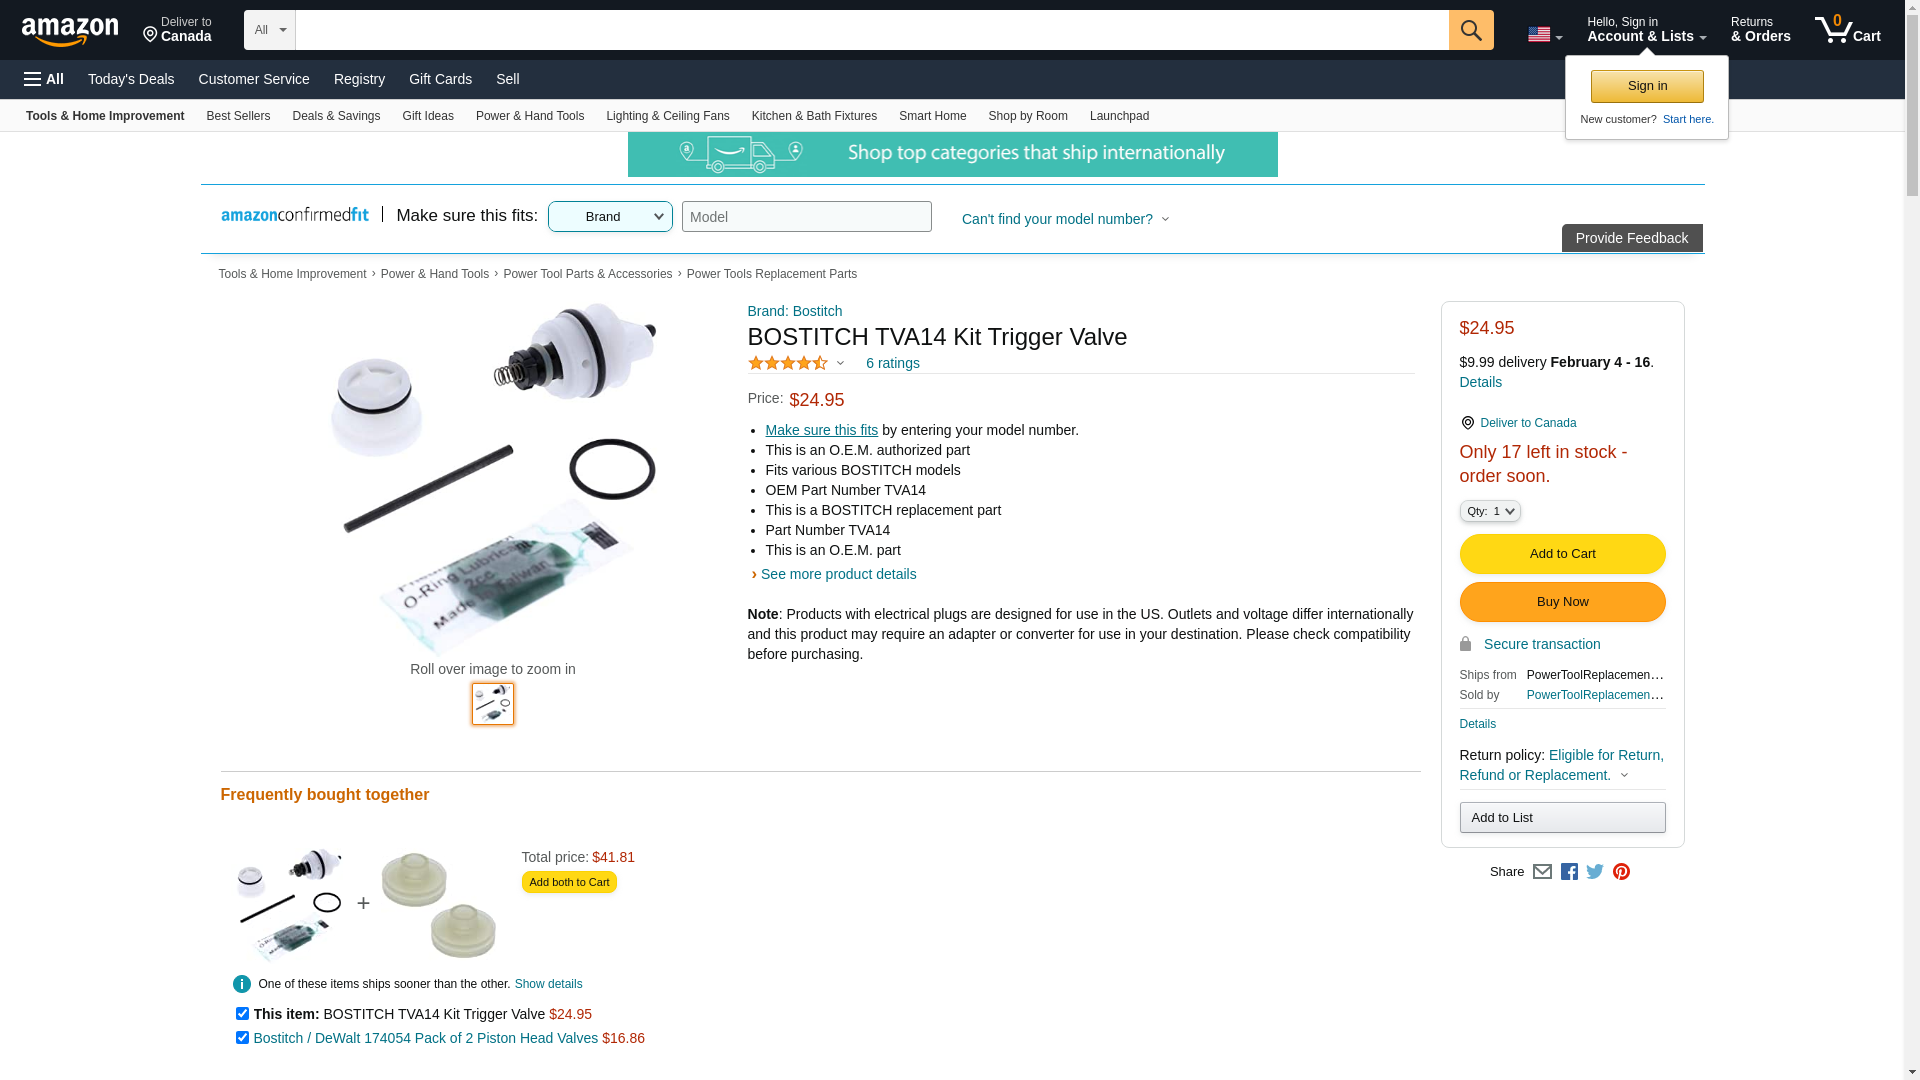Uncheck the Piston Head Valves item checkbox

pos(242,1038)
